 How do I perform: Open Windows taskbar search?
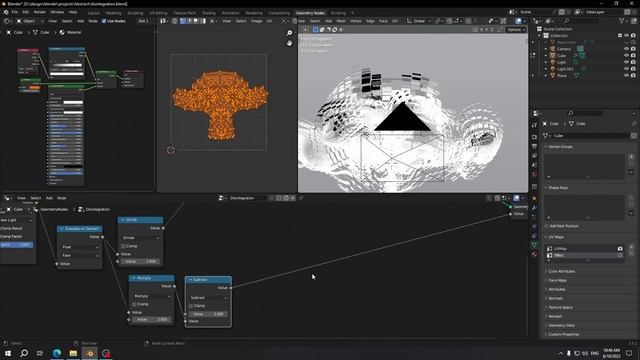pos(24,353)
